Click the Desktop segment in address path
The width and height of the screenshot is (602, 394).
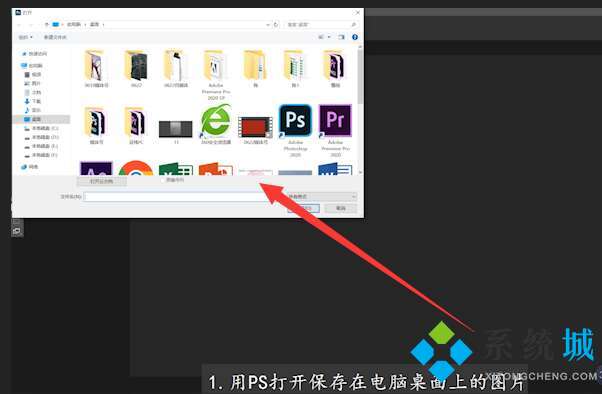tap(94, 25)
